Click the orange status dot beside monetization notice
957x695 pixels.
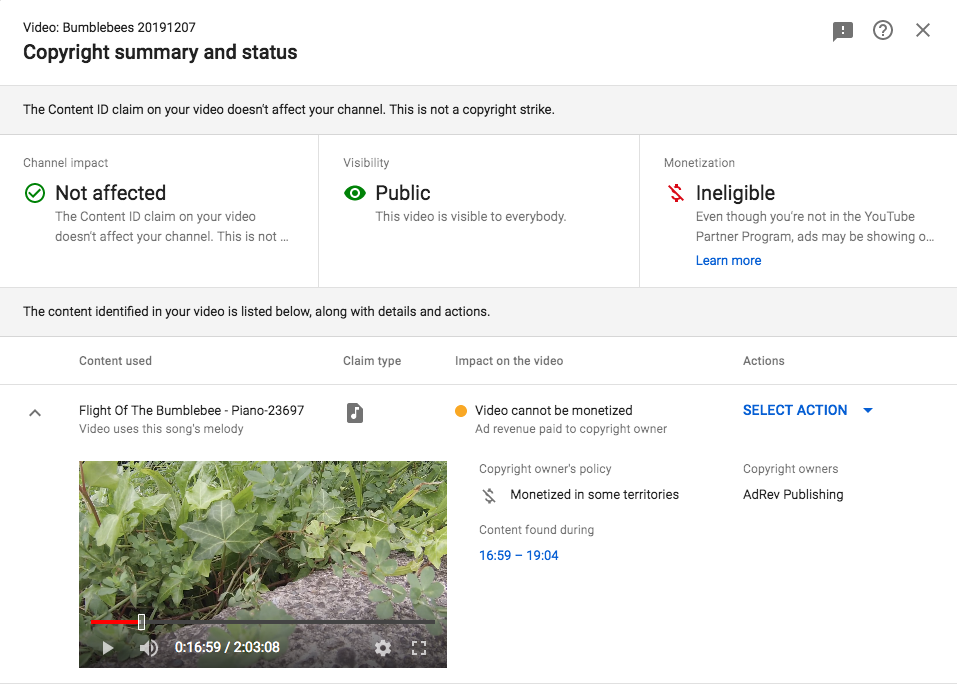(461, 411)
